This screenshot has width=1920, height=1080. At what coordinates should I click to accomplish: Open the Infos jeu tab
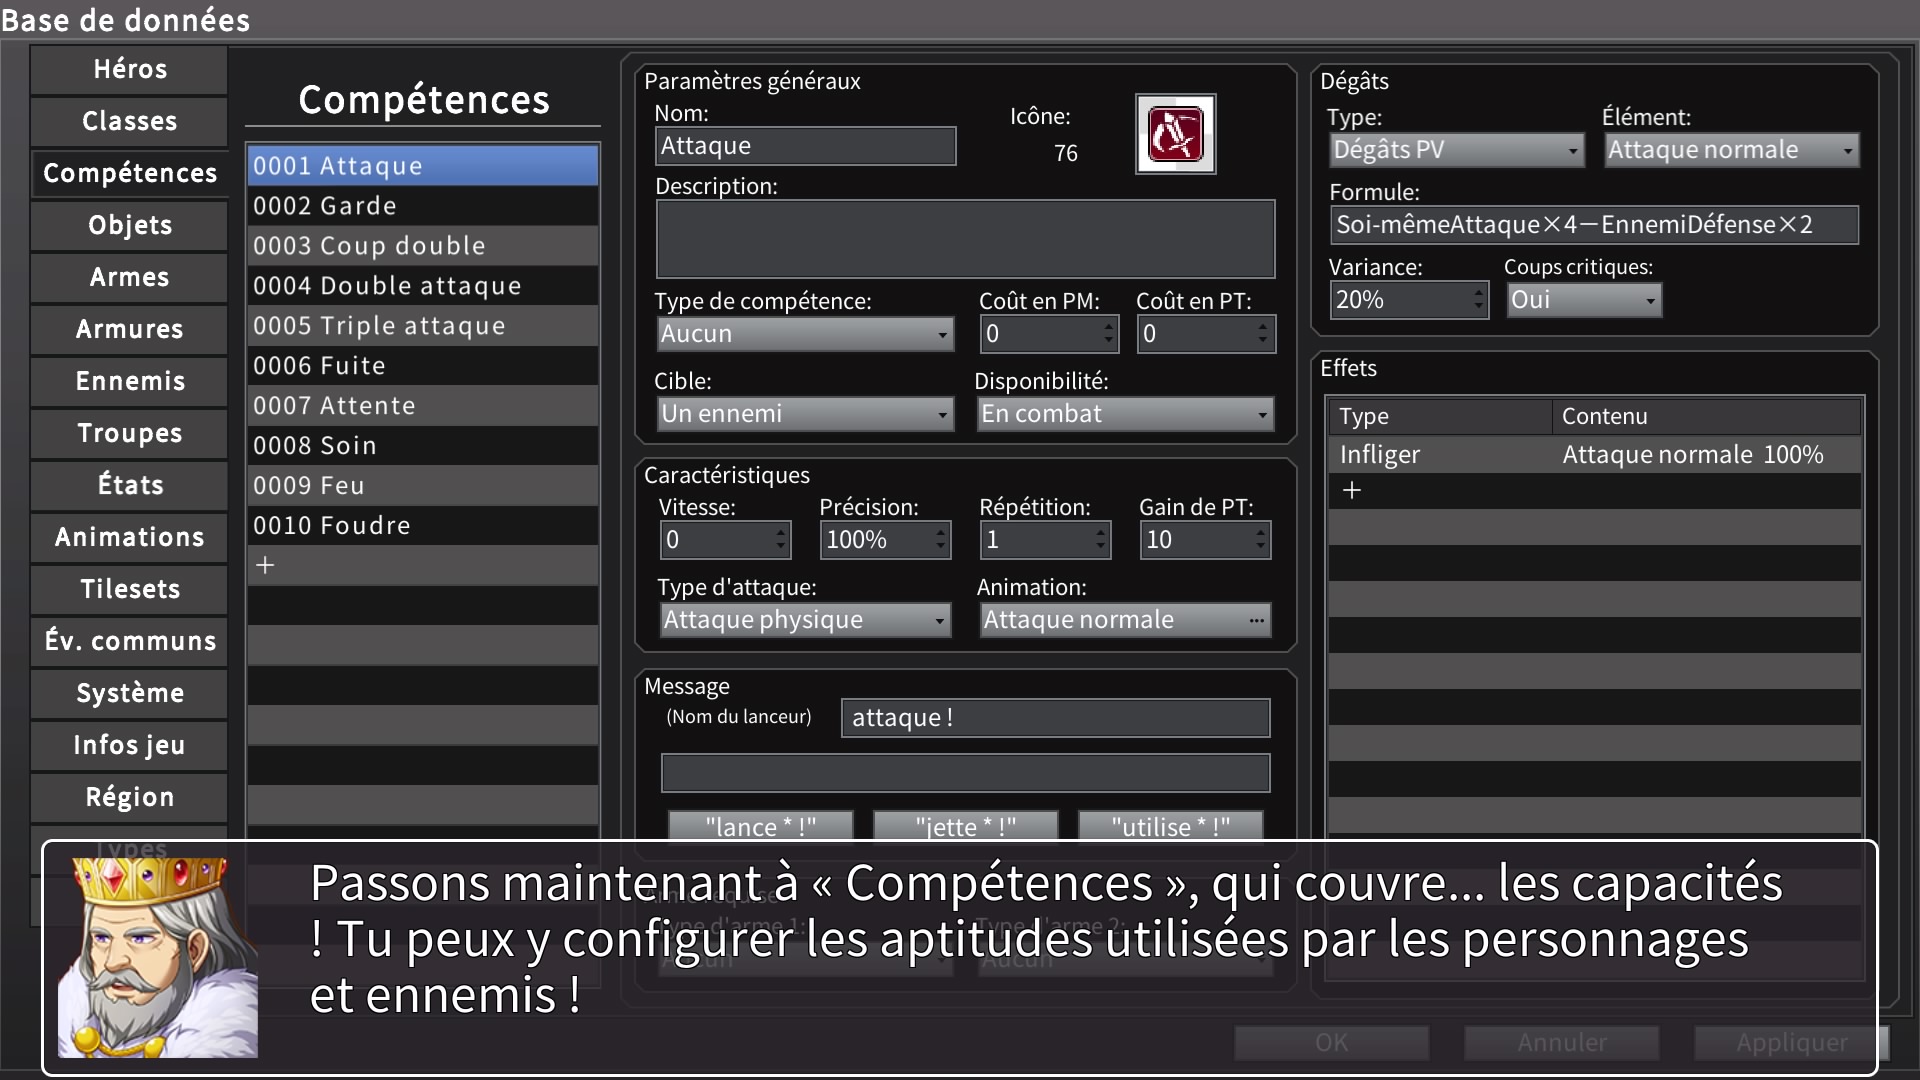(130, 745)
